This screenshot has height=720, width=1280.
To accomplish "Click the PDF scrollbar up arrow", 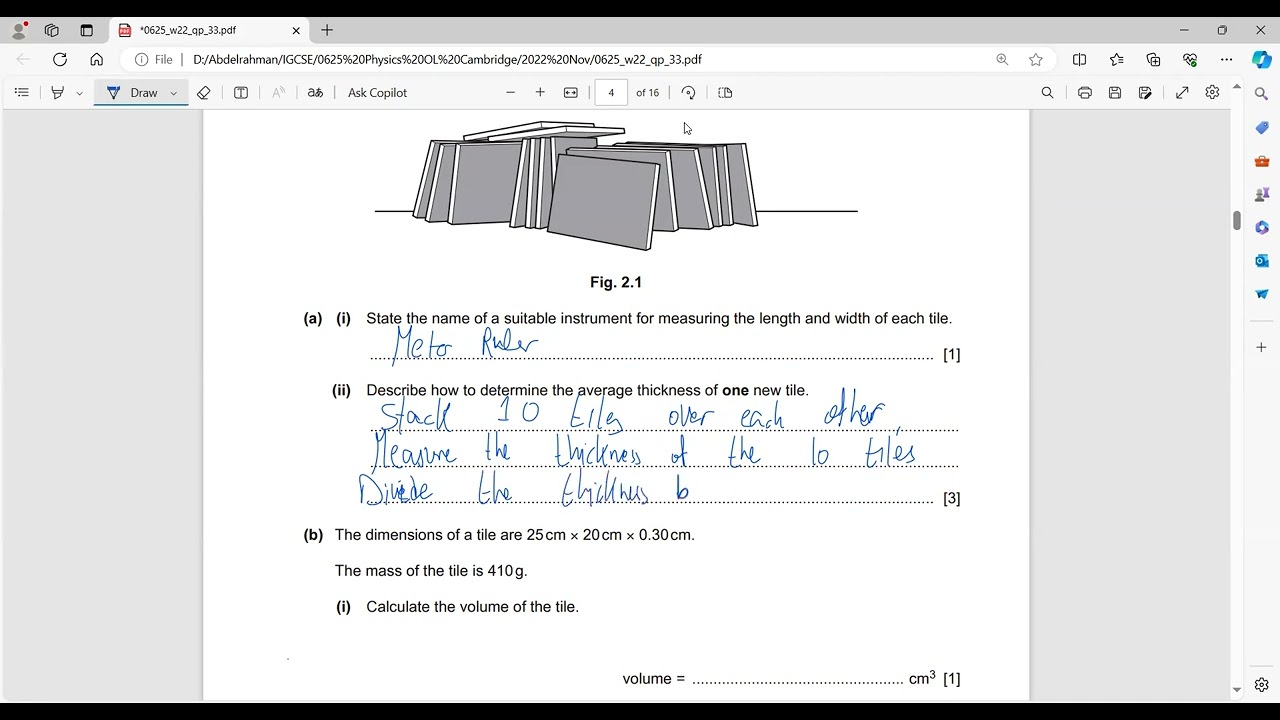I will pyautogui.click(x=1236, y=88).
